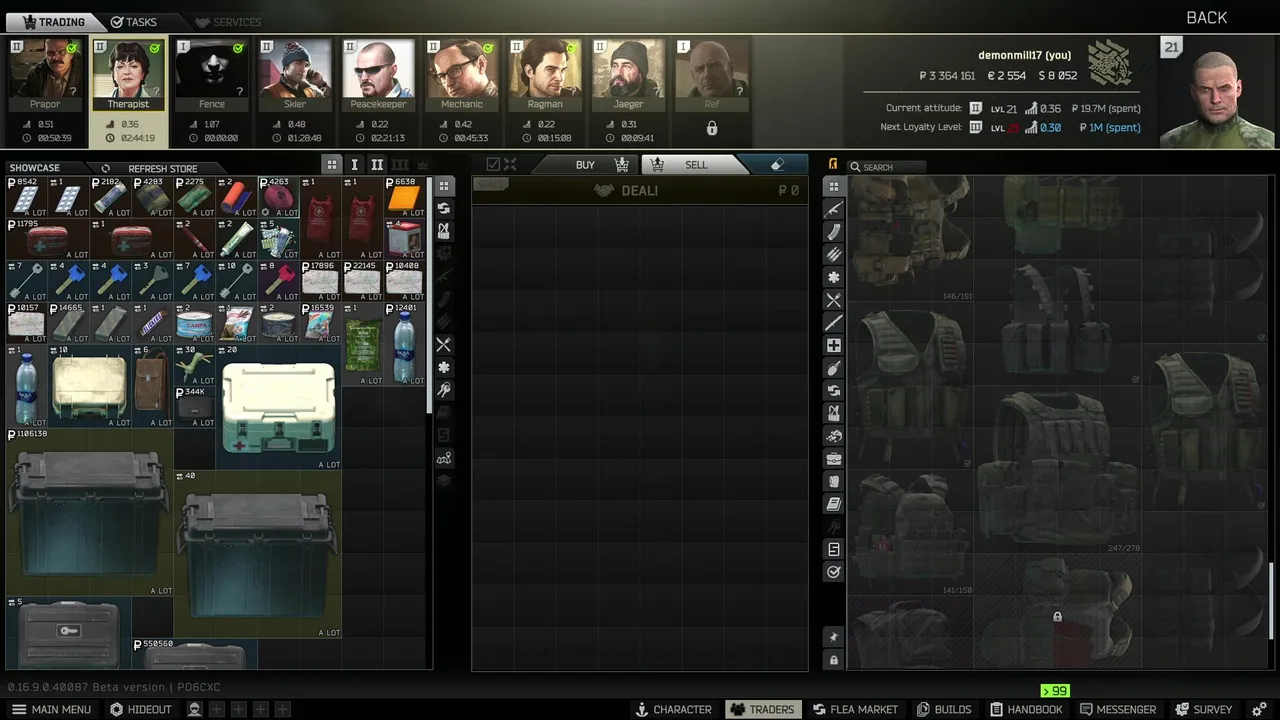Select orange item priced 6638

tap(404, 198)
